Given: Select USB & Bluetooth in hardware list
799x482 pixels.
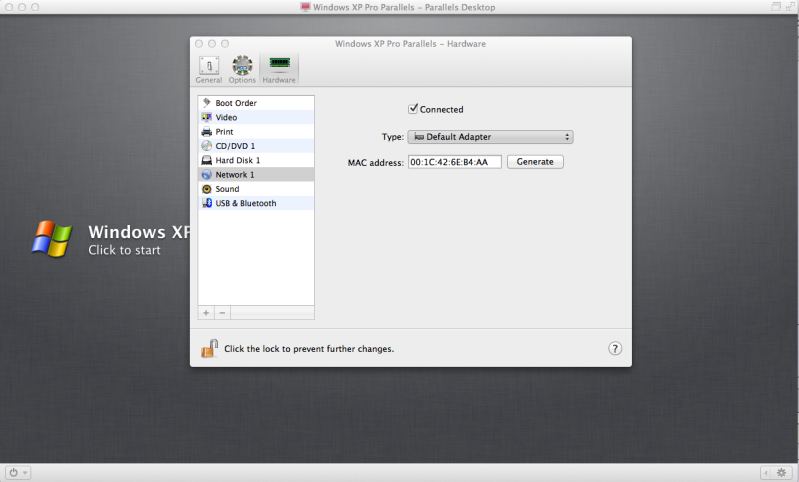Looking at the screenshot, I should pyautogui.click(x=256, y=203).
